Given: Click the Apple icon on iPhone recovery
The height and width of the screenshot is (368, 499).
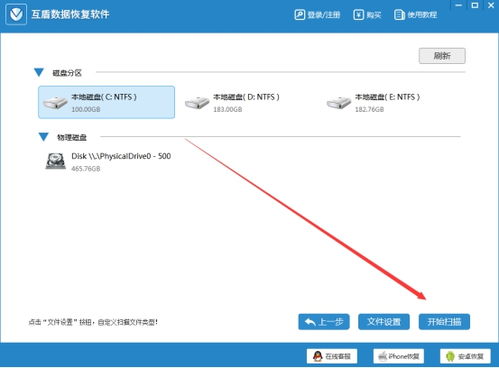Looking at the screenshot, I should click(383, 356).
